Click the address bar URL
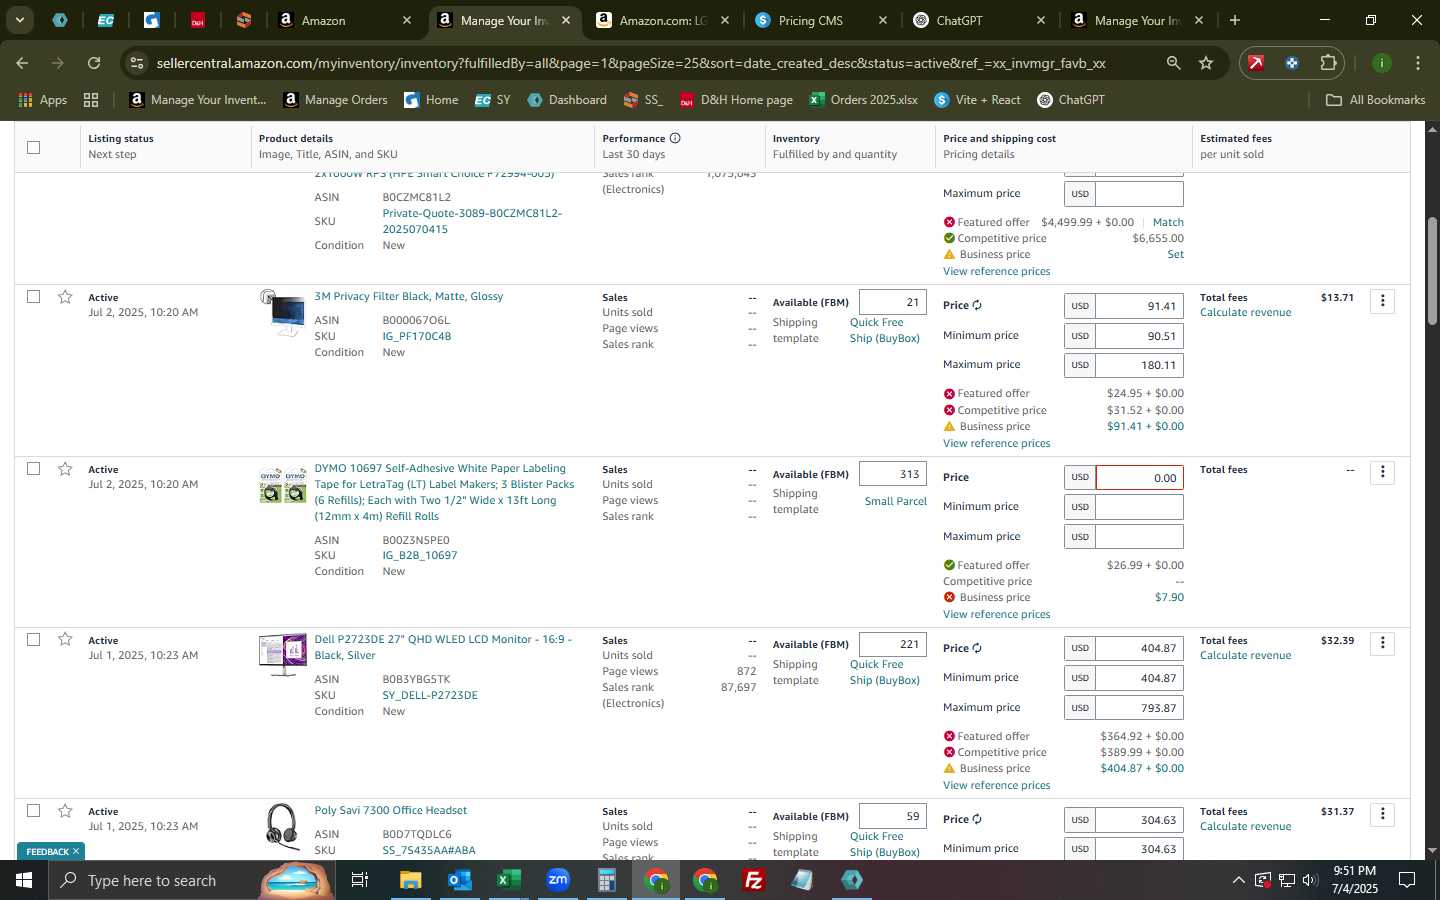 coord(630,63)
